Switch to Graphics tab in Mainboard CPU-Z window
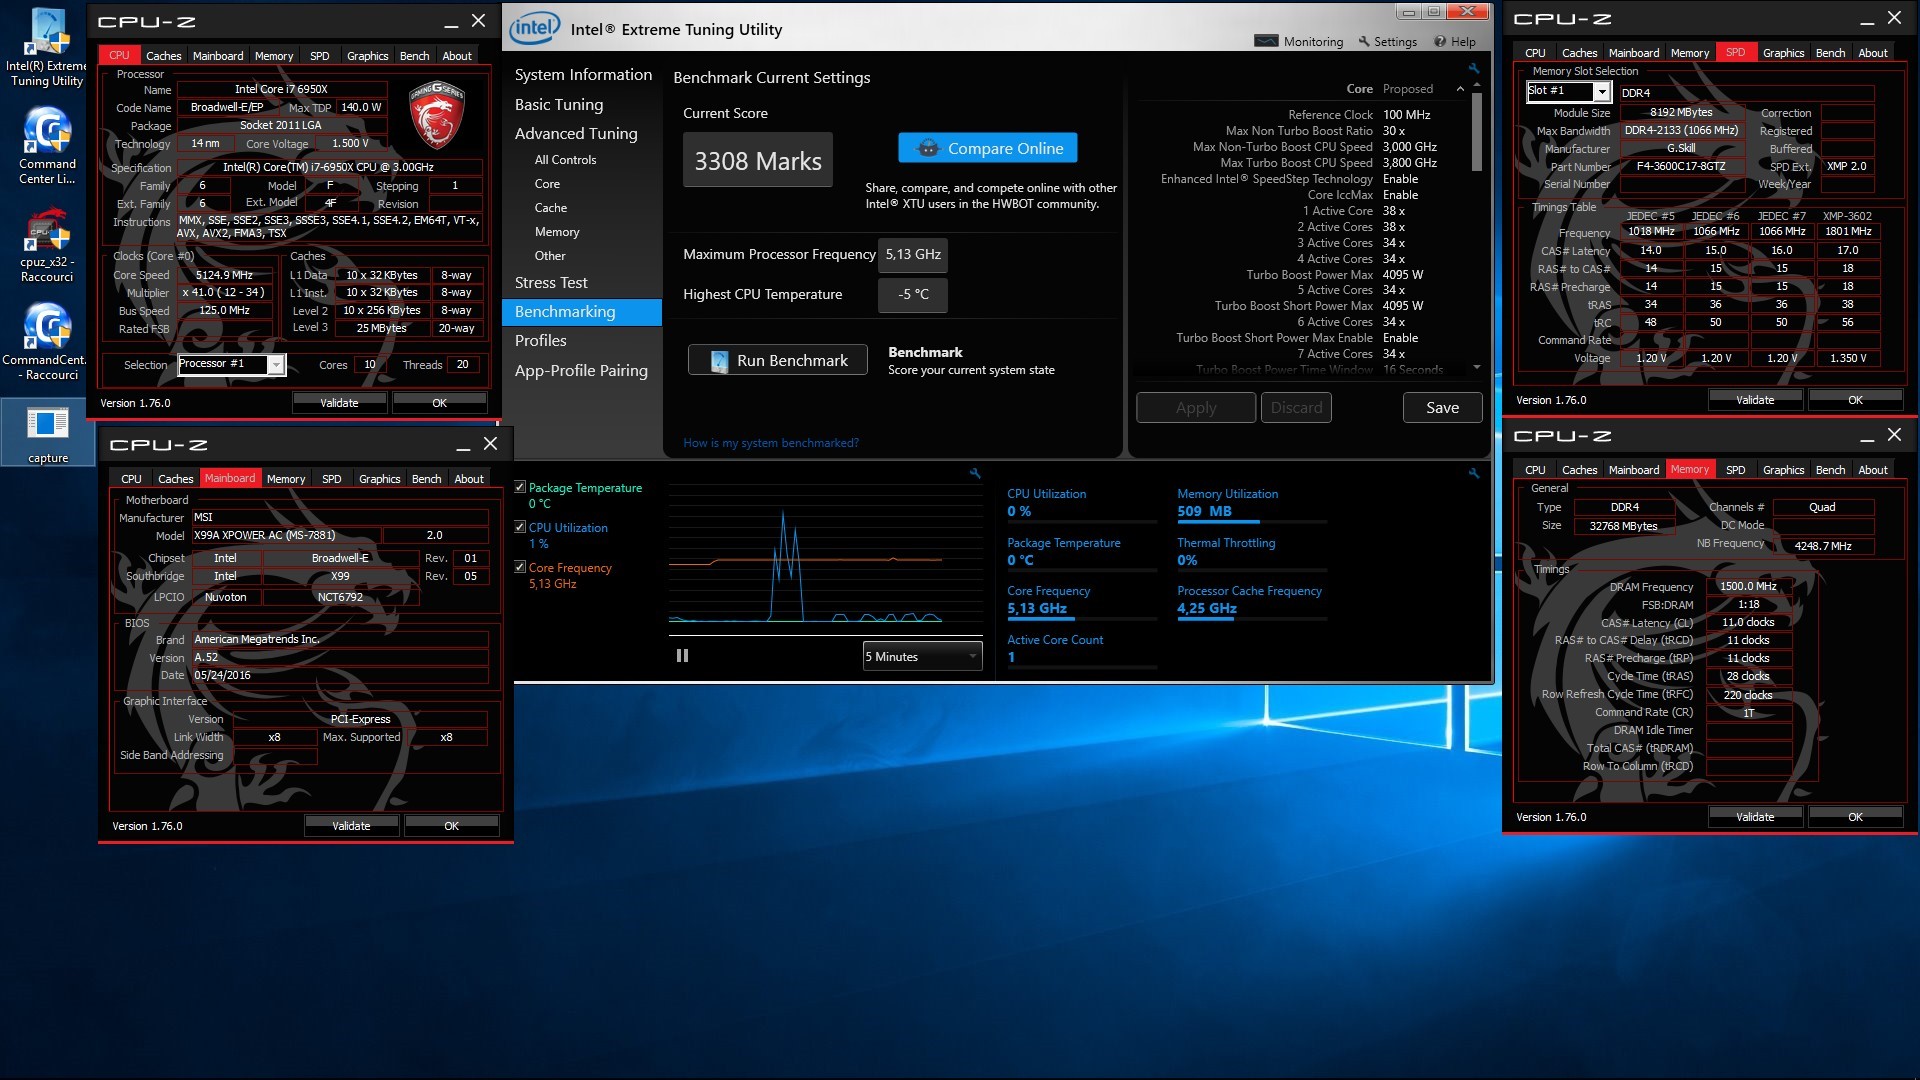The image size is (1920, 1080). click(379, 479)
